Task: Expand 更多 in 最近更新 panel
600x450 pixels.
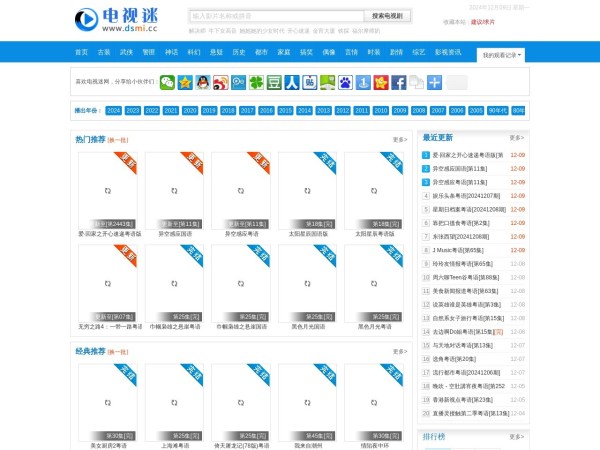Action: (x=516, y=138)
